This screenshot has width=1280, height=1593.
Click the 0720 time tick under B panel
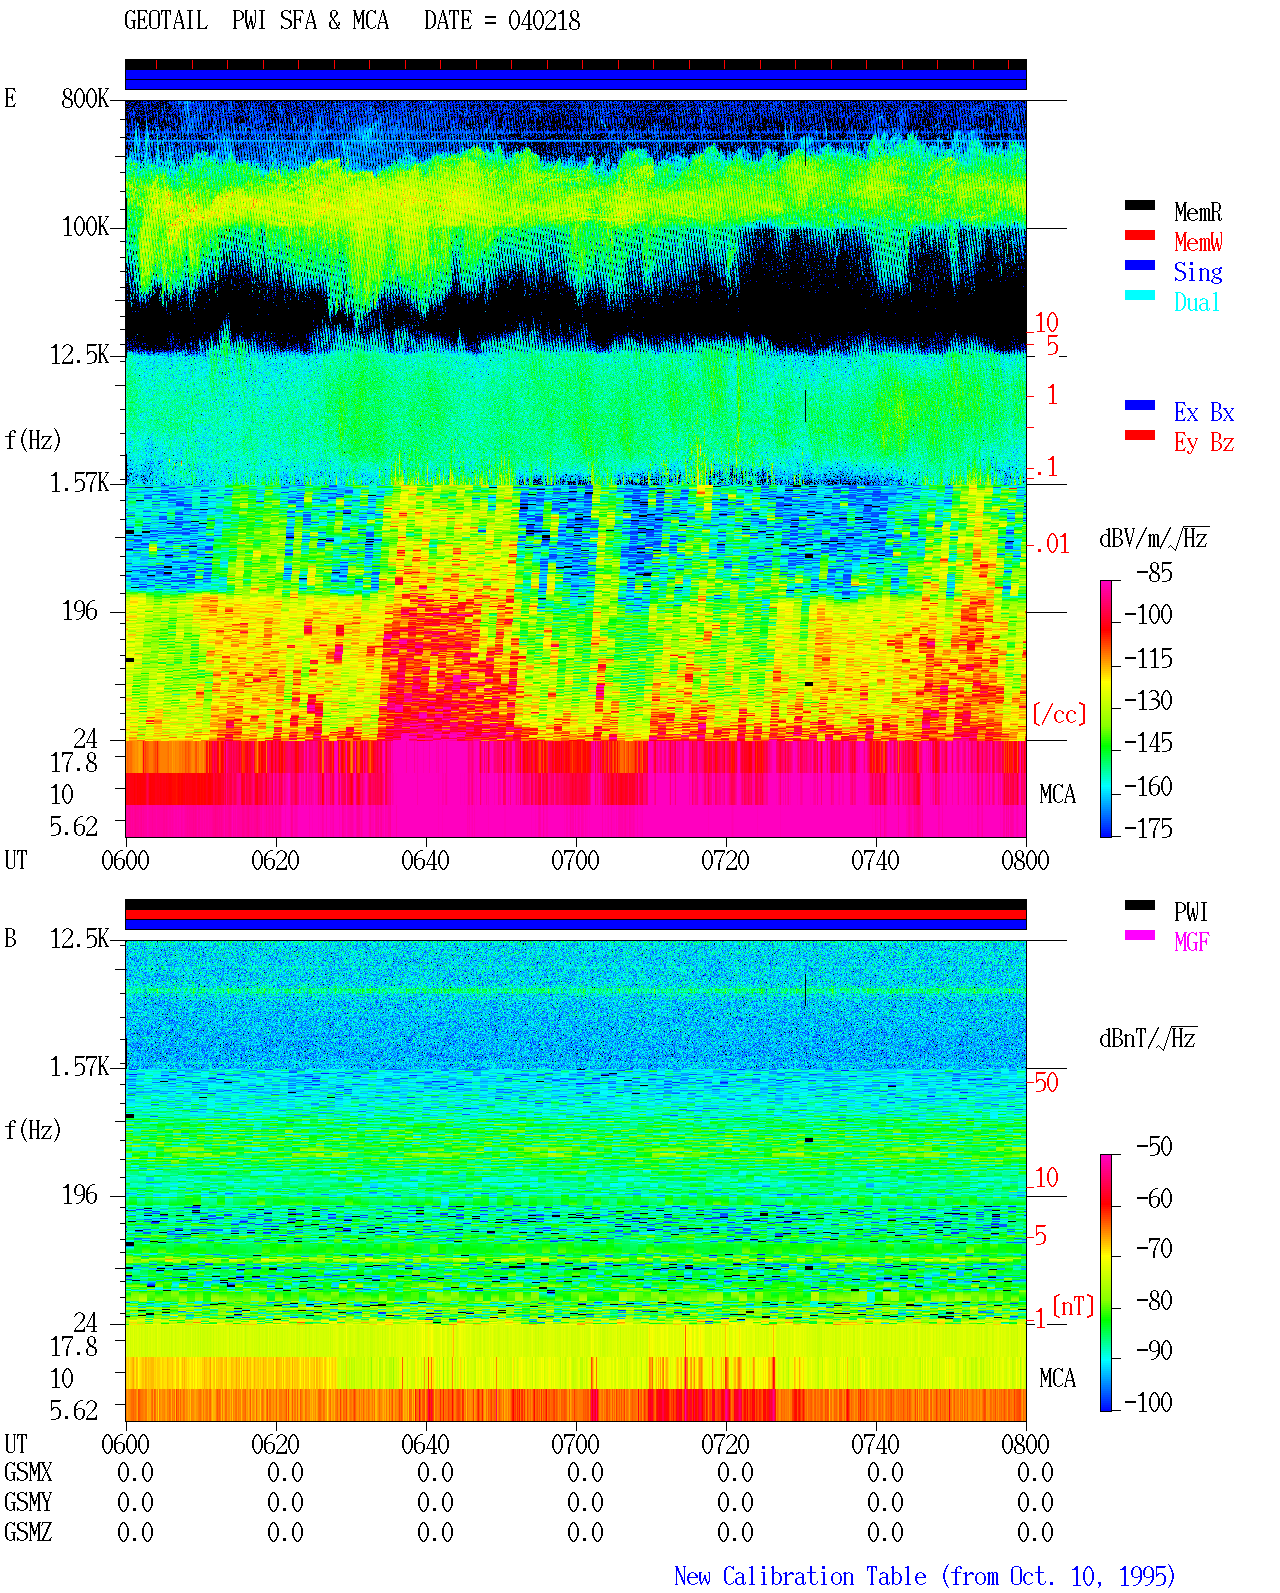click(x=725, y=1445)
